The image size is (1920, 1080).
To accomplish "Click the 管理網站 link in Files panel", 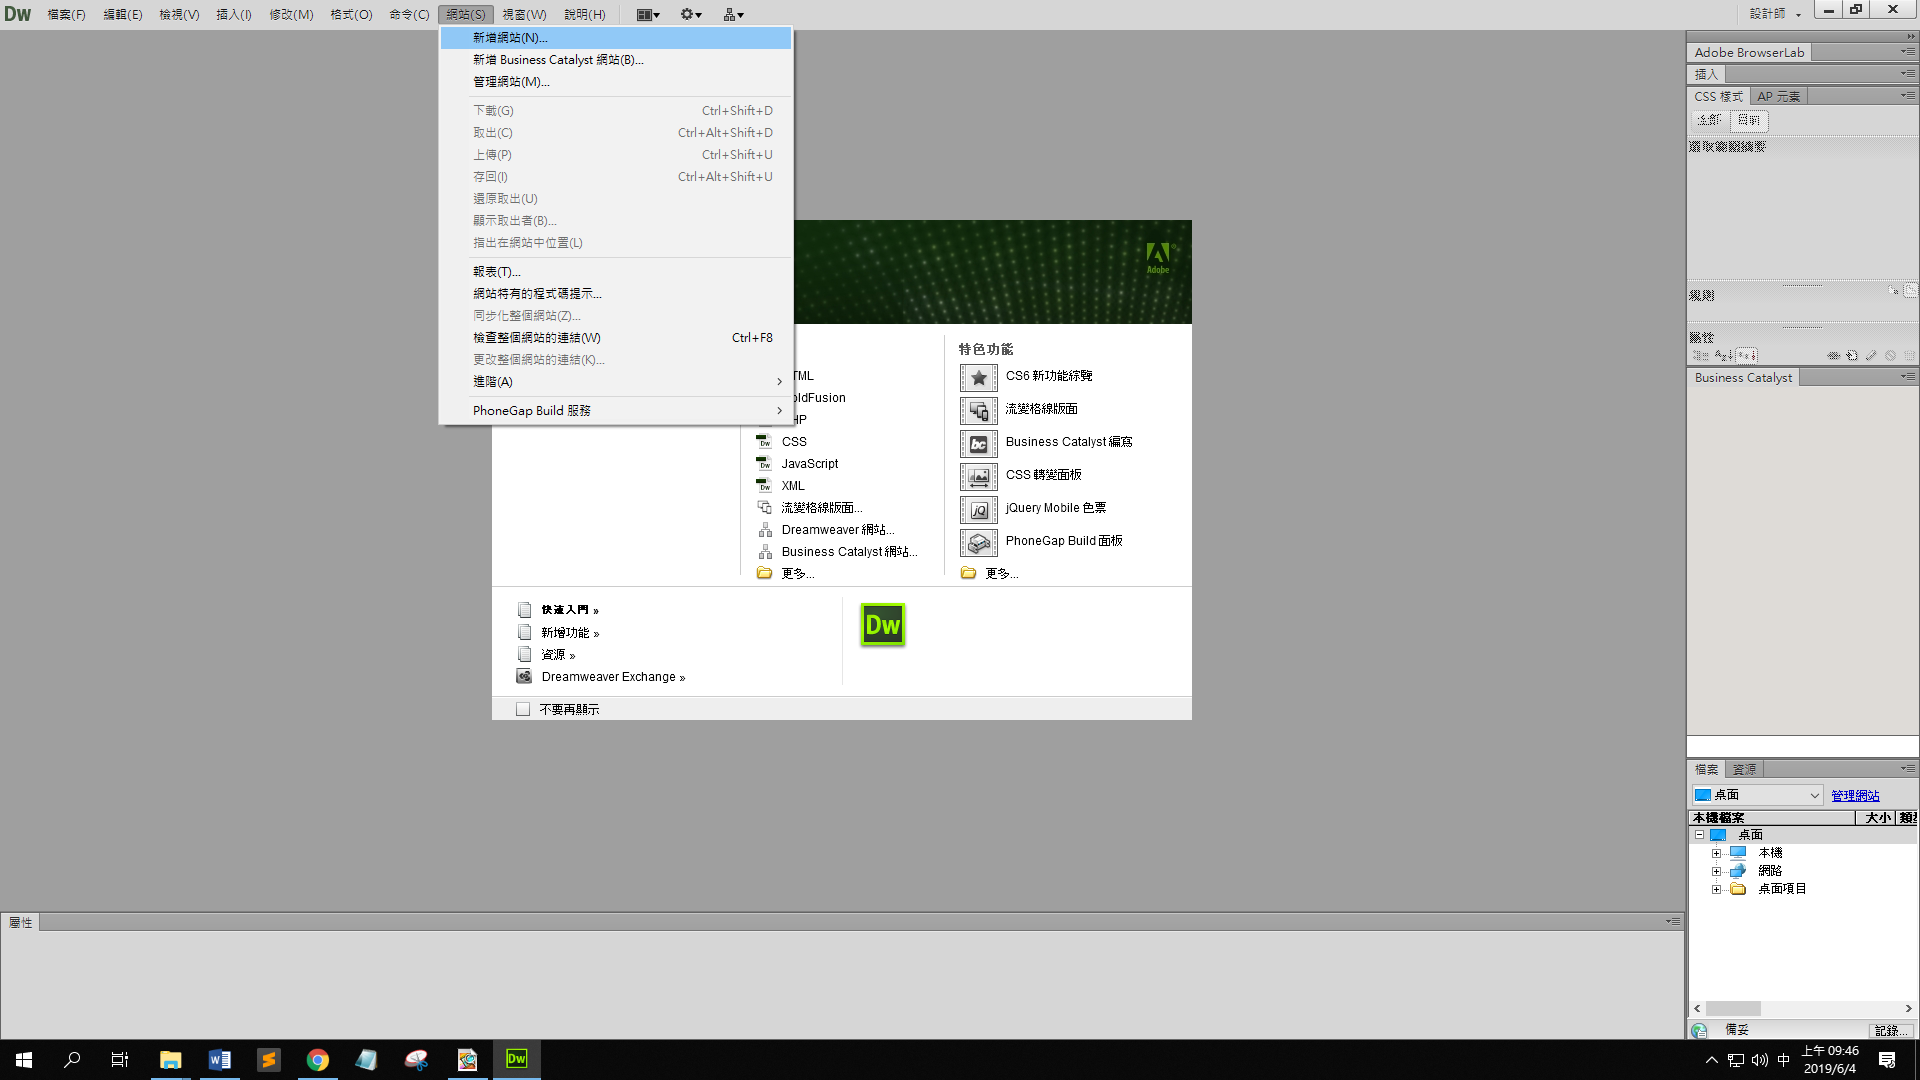I will tap(1855, 796).
